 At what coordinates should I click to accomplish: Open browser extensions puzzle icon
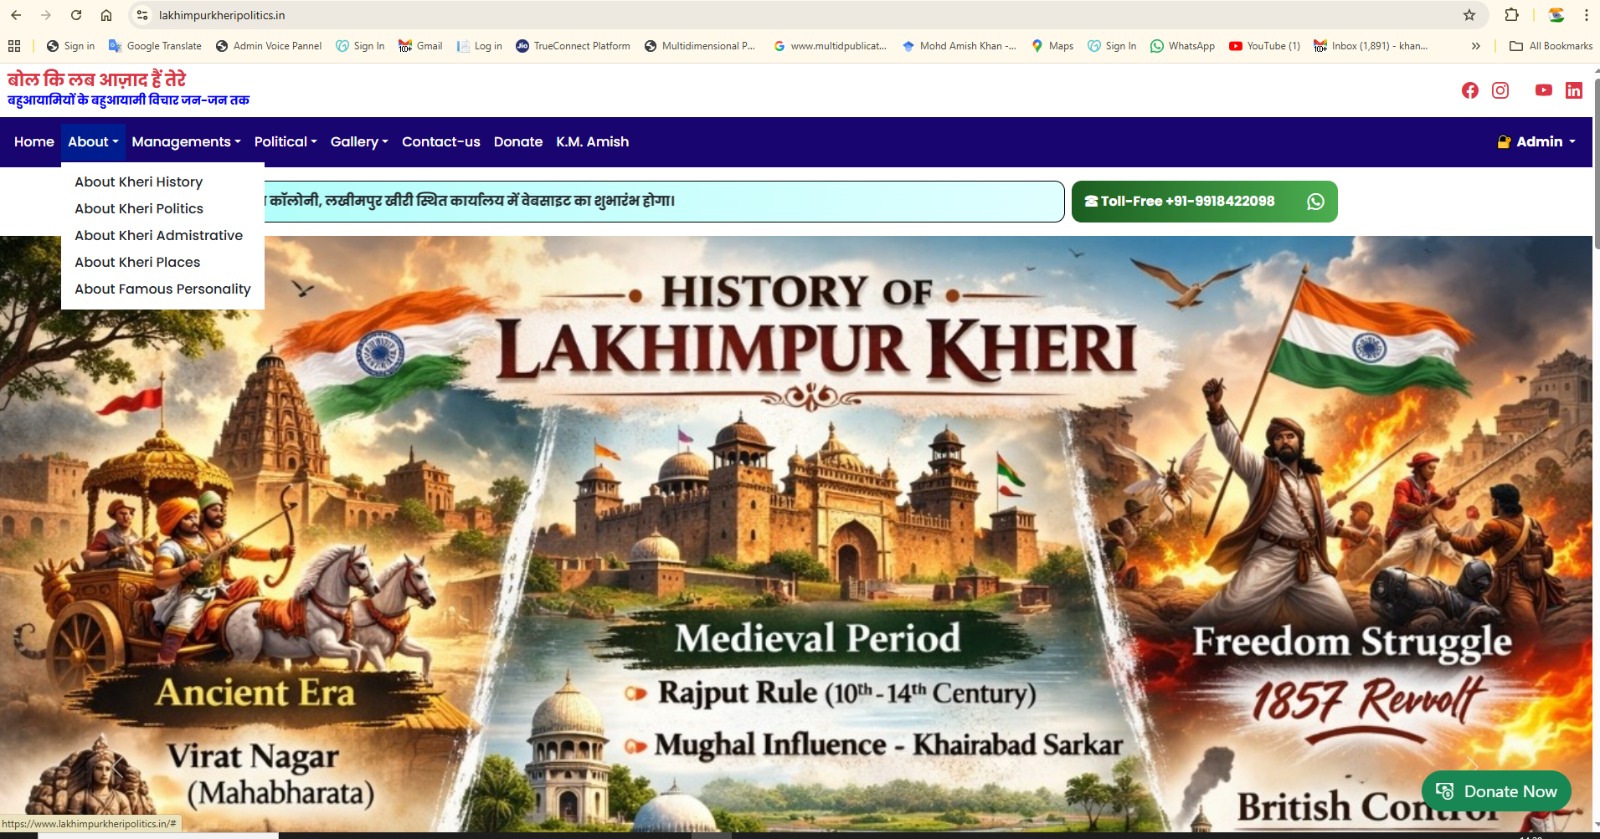(x=1511, y=15)
